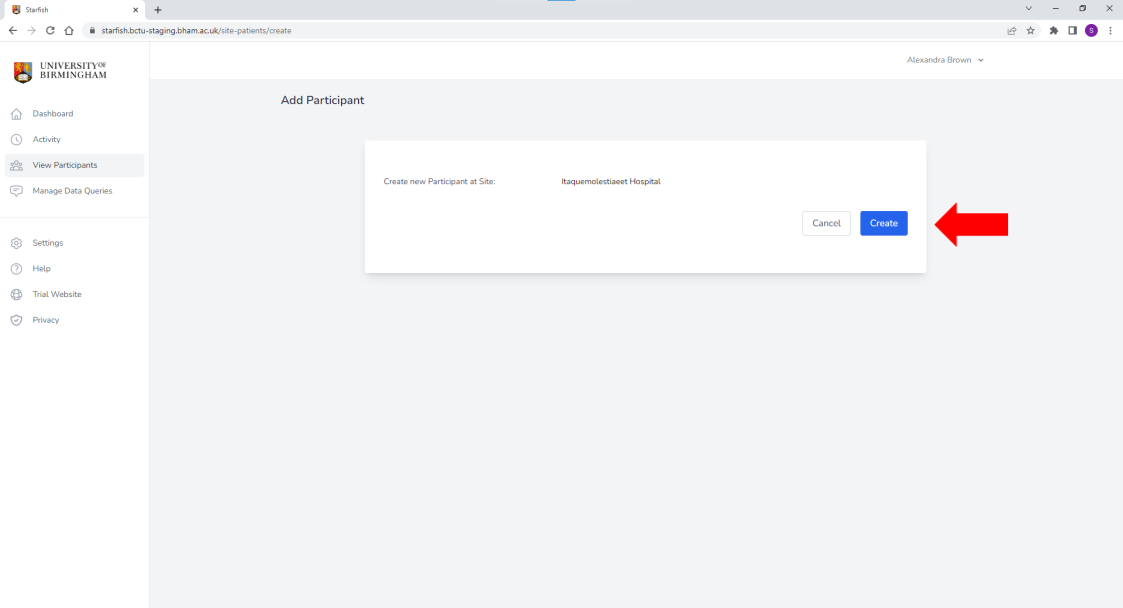Image resolution: width=1123 pixels, height=608 pixels.
Task: Open the browser extensions puzzle icon
Action: click(1054, 30)
